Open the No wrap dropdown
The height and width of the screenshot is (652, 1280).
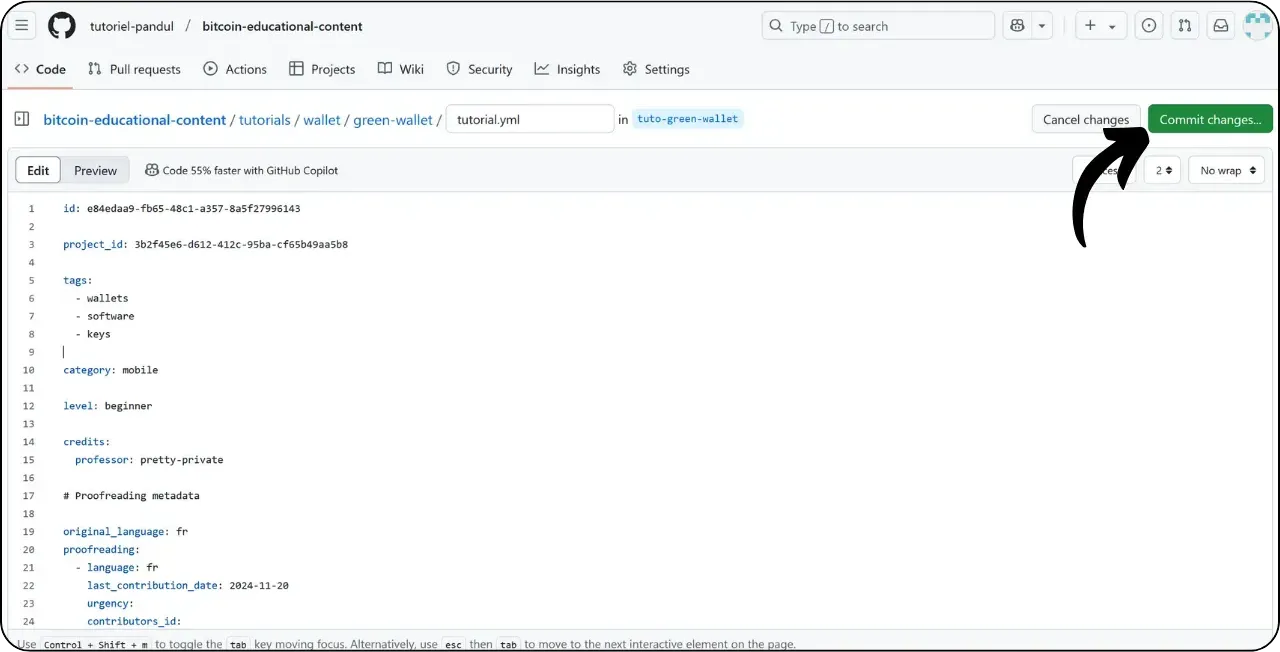[x=1225, y=170]
